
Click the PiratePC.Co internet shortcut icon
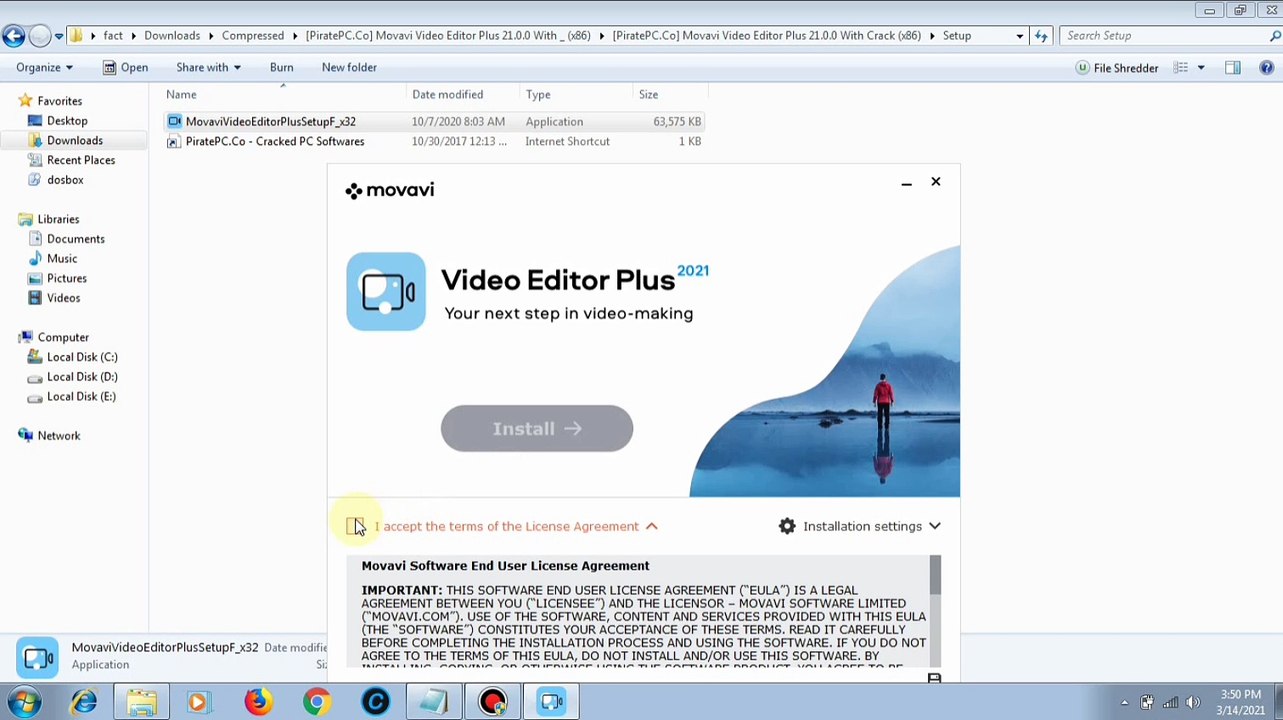174,141
